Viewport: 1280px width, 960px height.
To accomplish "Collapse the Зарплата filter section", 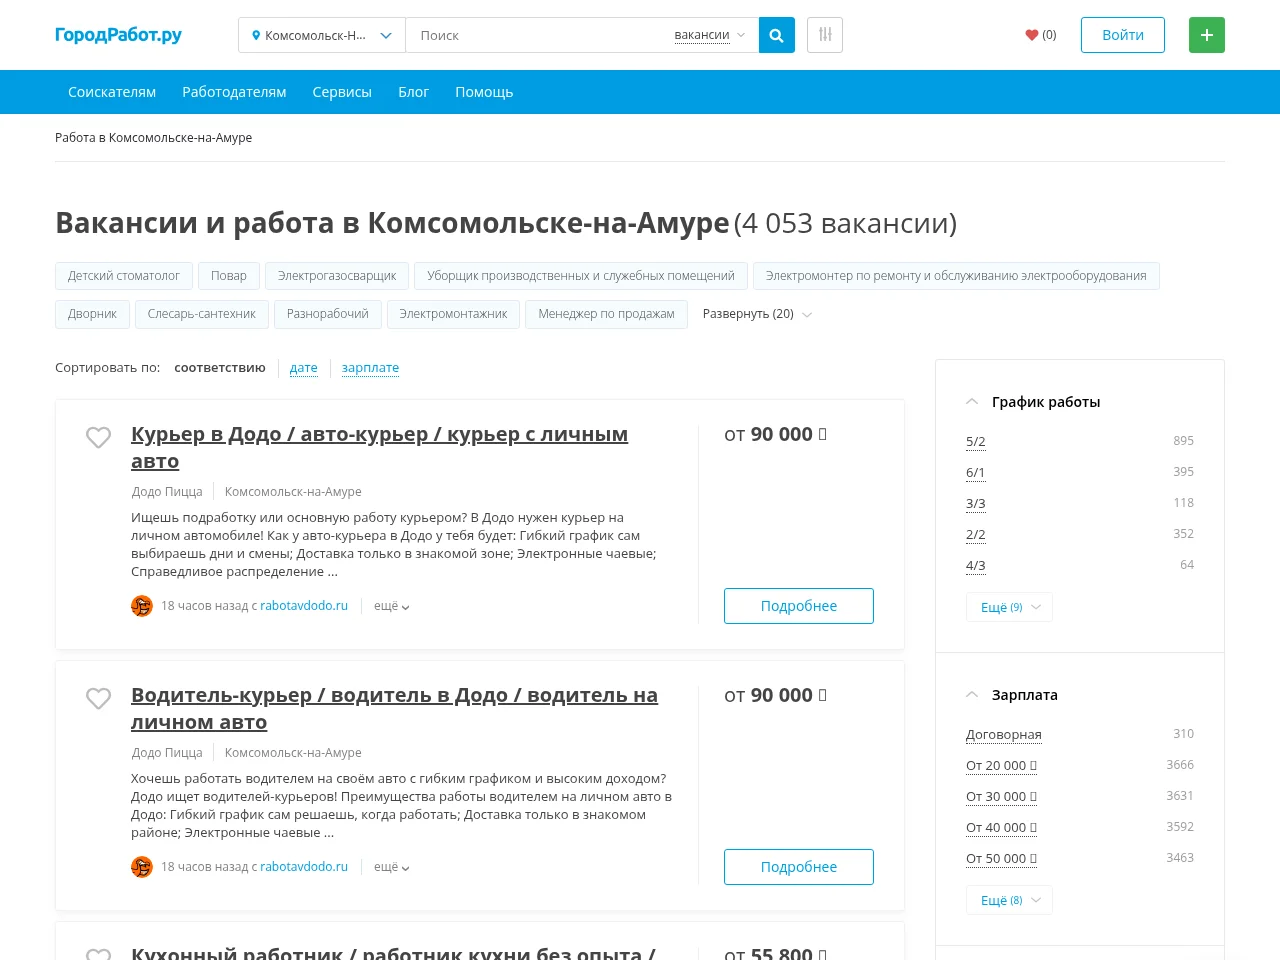I will pos(972,695).
